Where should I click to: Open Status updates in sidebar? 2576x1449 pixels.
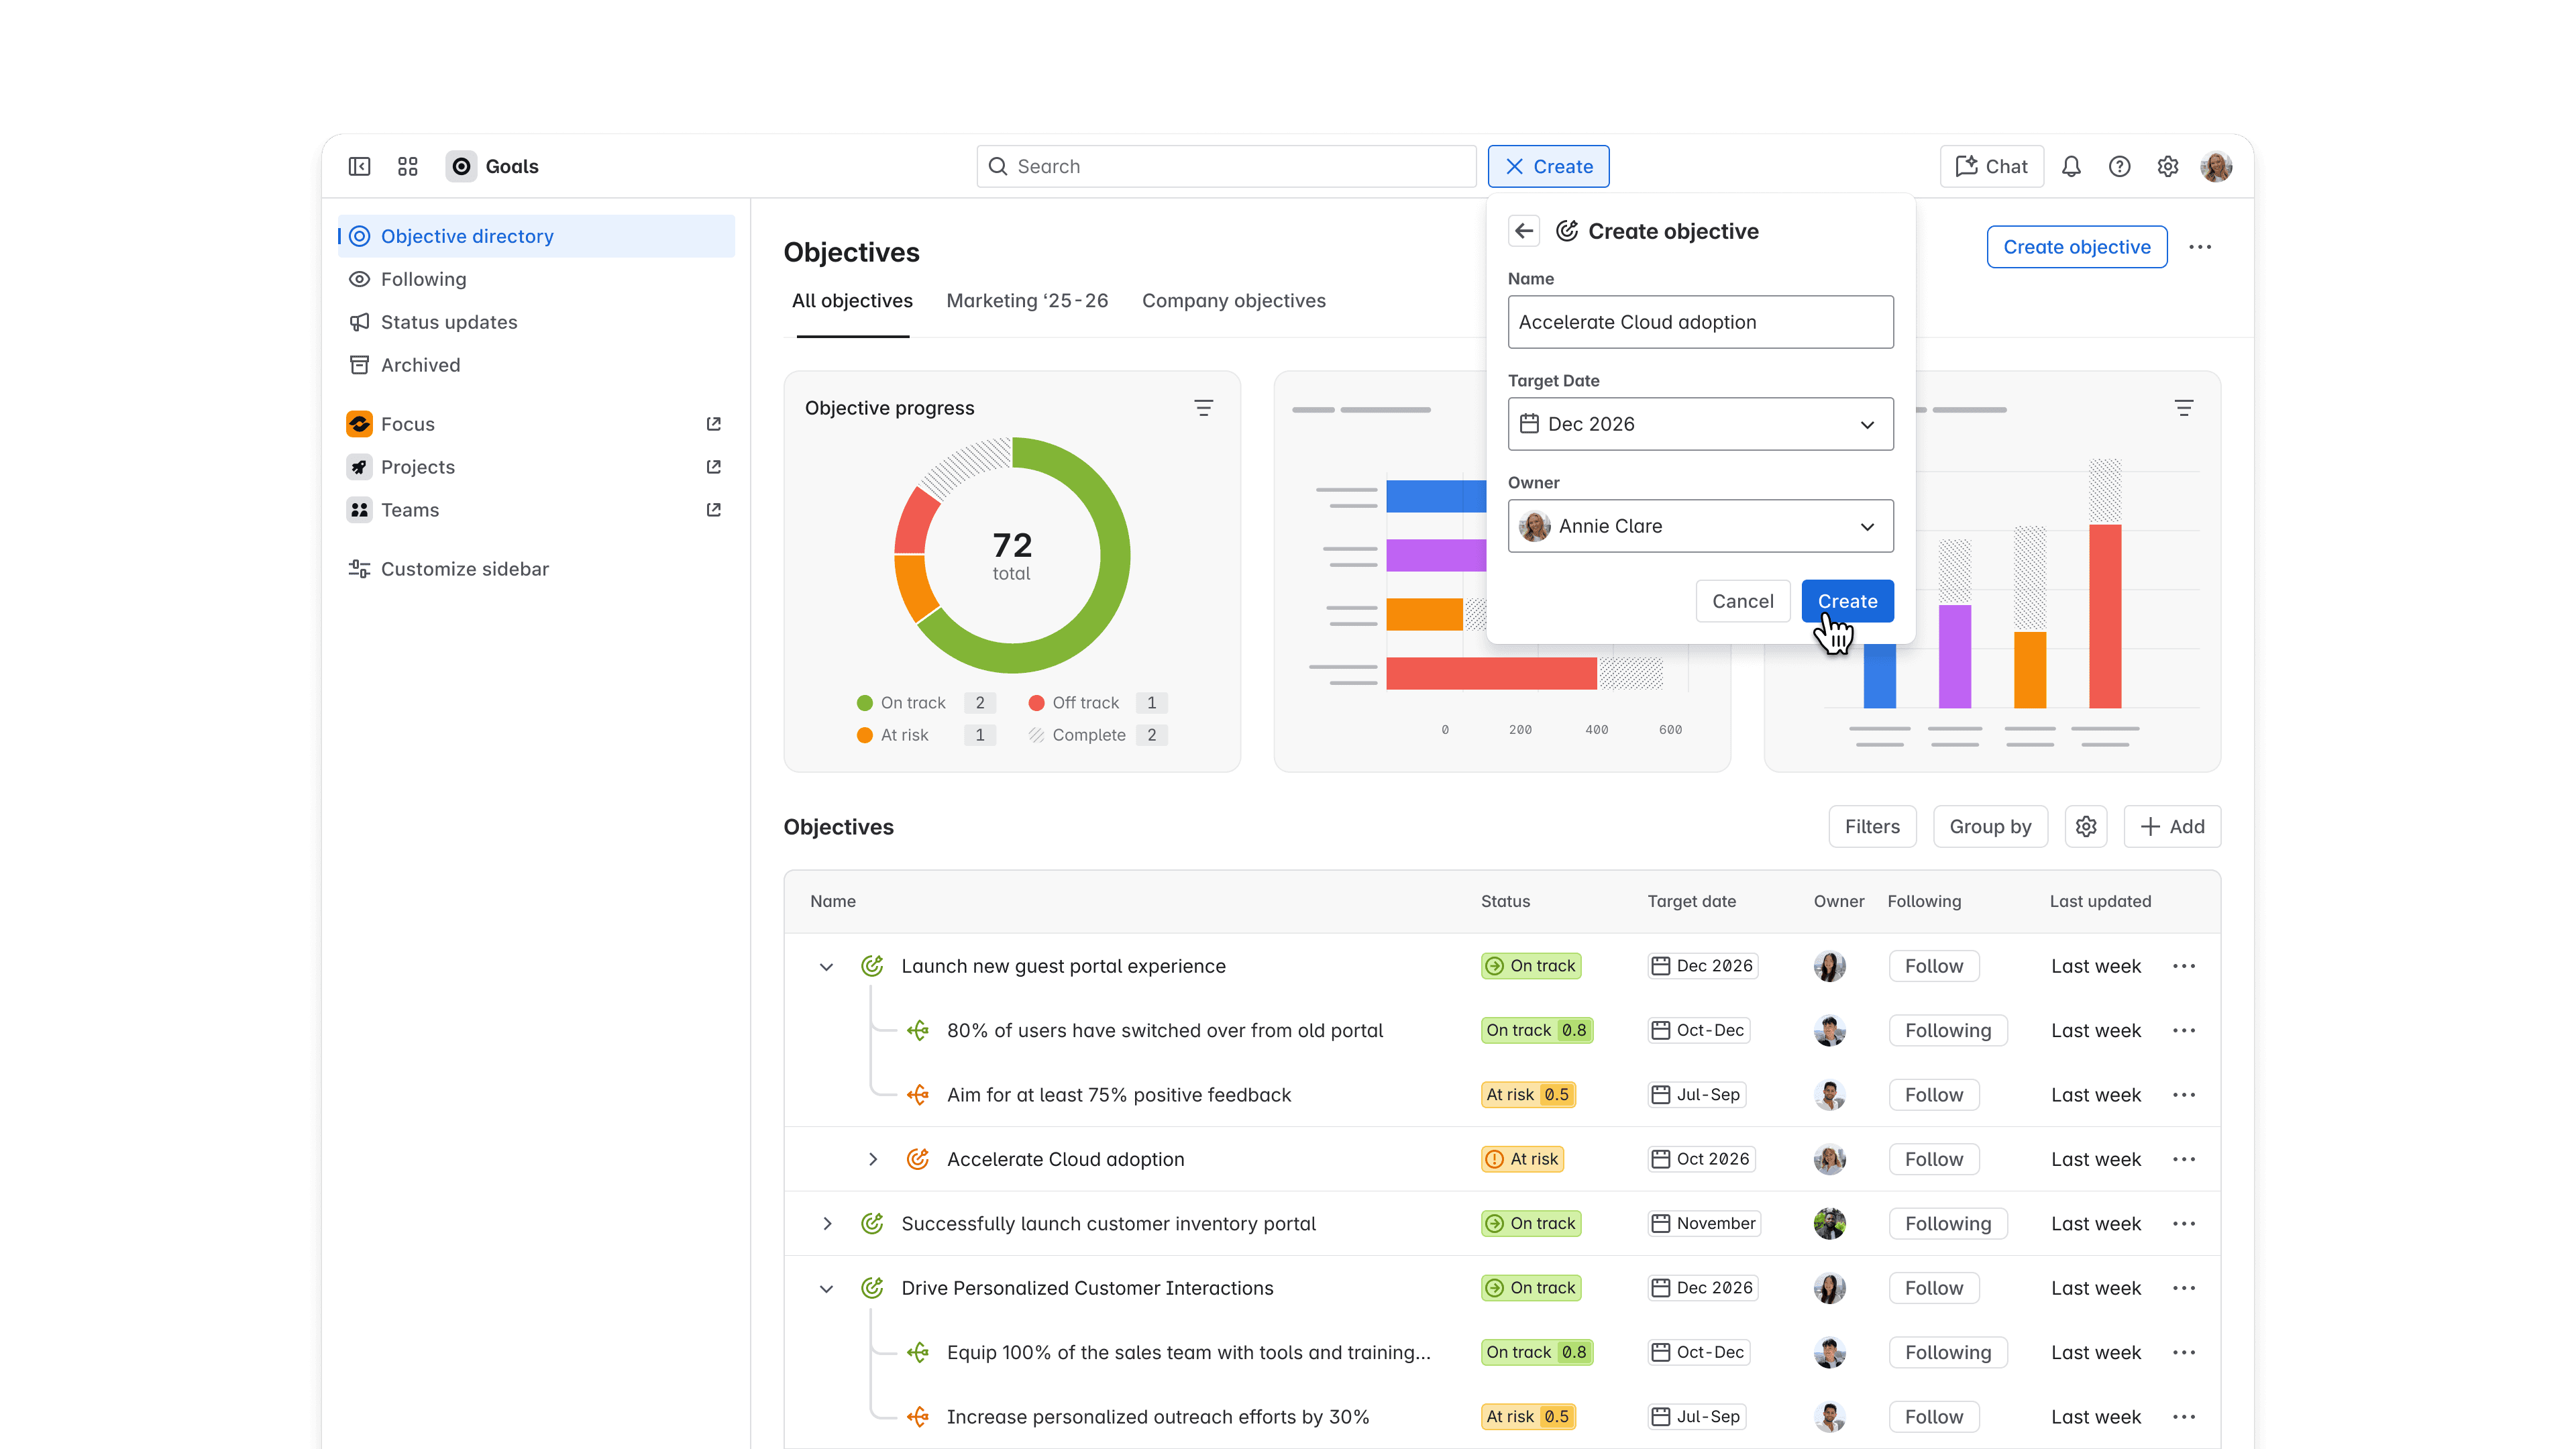tap(449, 322)
